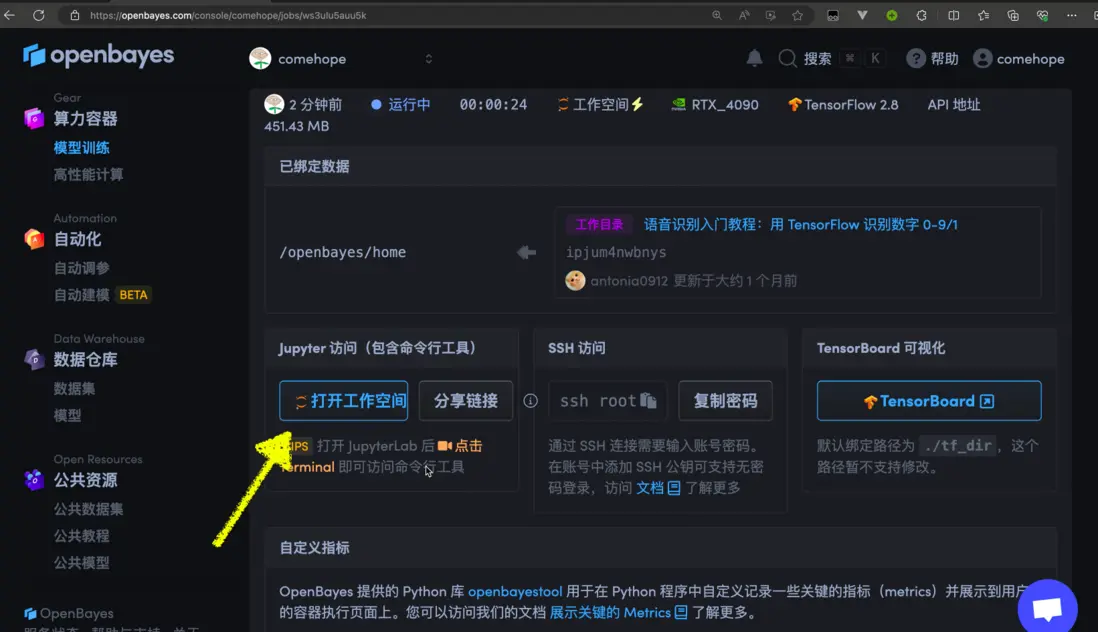Click 复制密码 button
This screenshot has height=632, width=1098.
coord(725,400)
